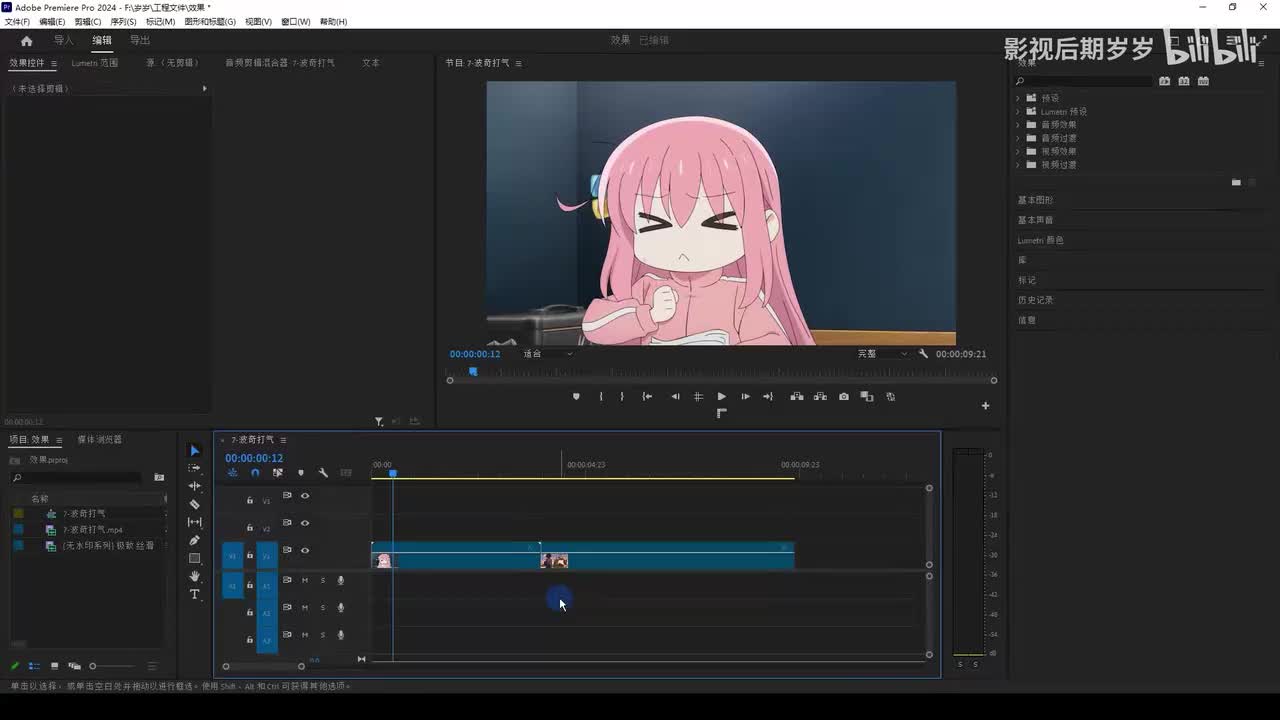This screenshot has height=720, width=1280.
Task: Expand the 预设 effects folder
Action: click(1018, 98)
